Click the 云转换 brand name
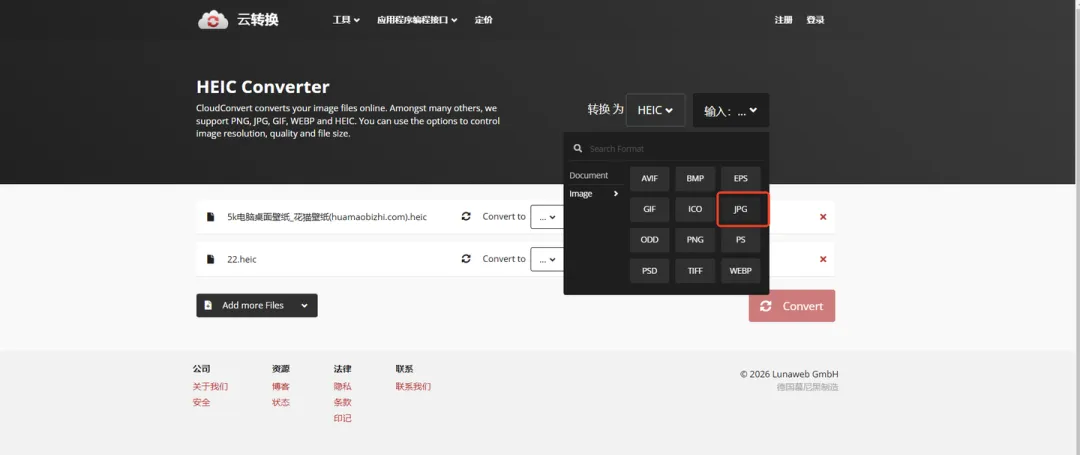The image size is (1080, 455). click(x=258, y=20)
